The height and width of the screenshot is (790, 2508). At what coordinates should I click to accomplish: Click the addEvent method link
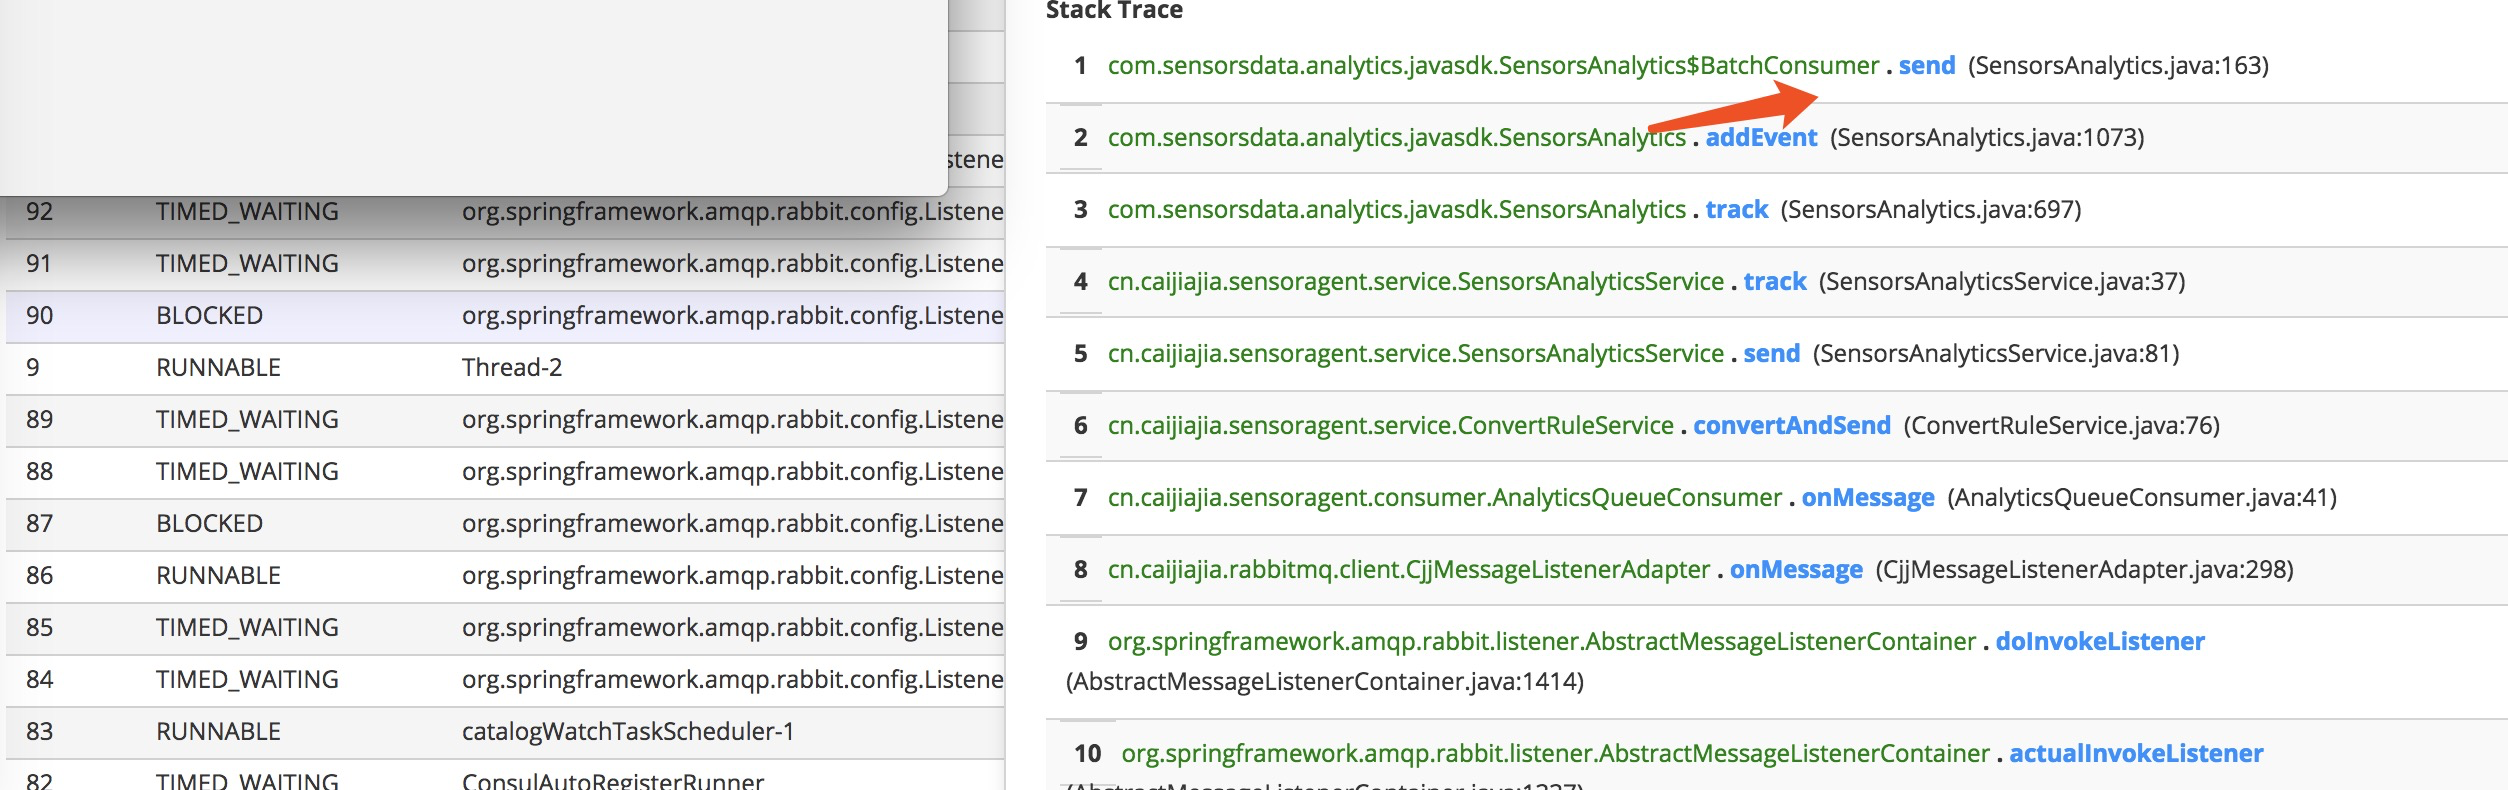[1760, 138]
